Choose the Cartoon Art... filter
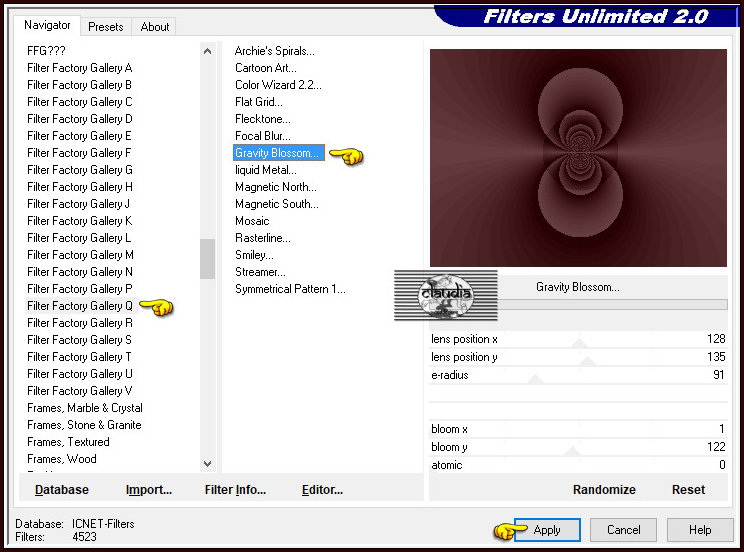 pyautogui.click(x=266, y=68)
